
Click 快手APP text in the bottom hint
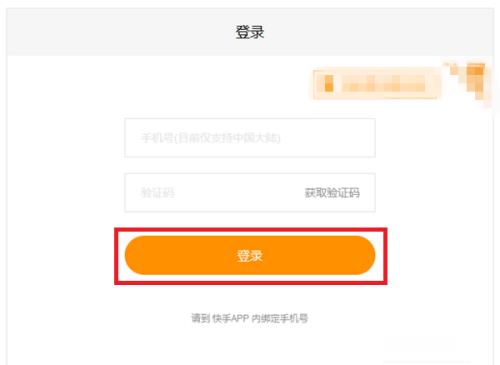[x=231, y=318]
